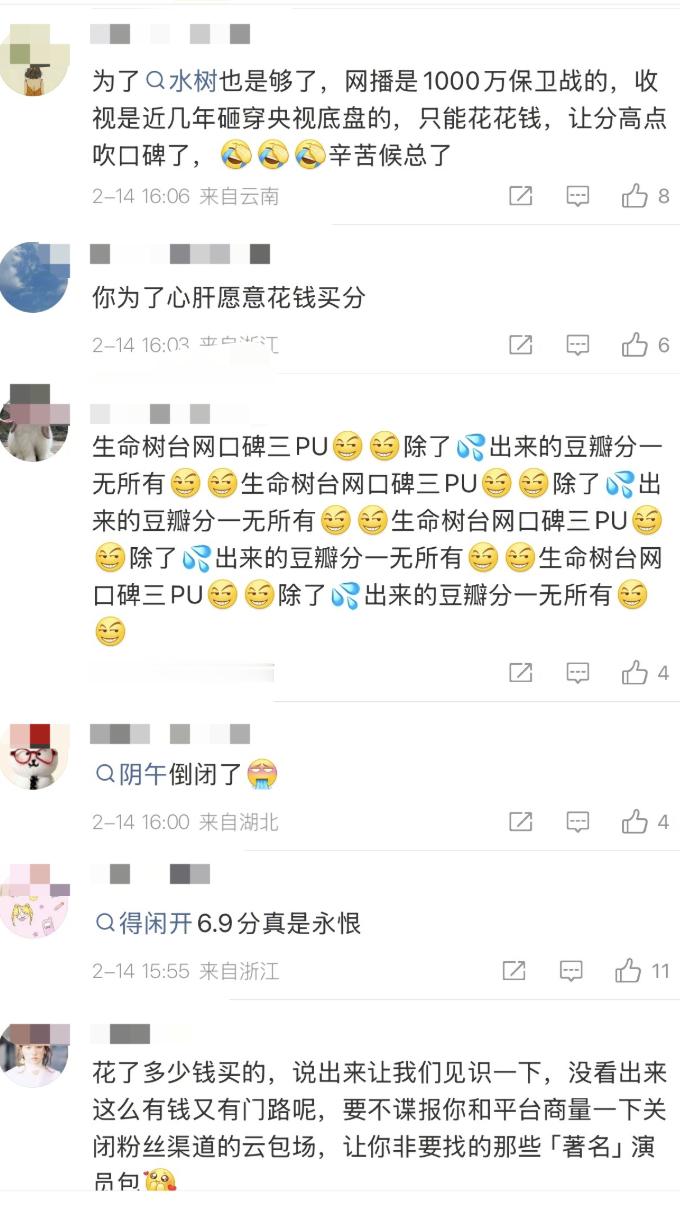
Task: Open avatar of the 来自云南 commenter
Action: (x=35, y=60)
